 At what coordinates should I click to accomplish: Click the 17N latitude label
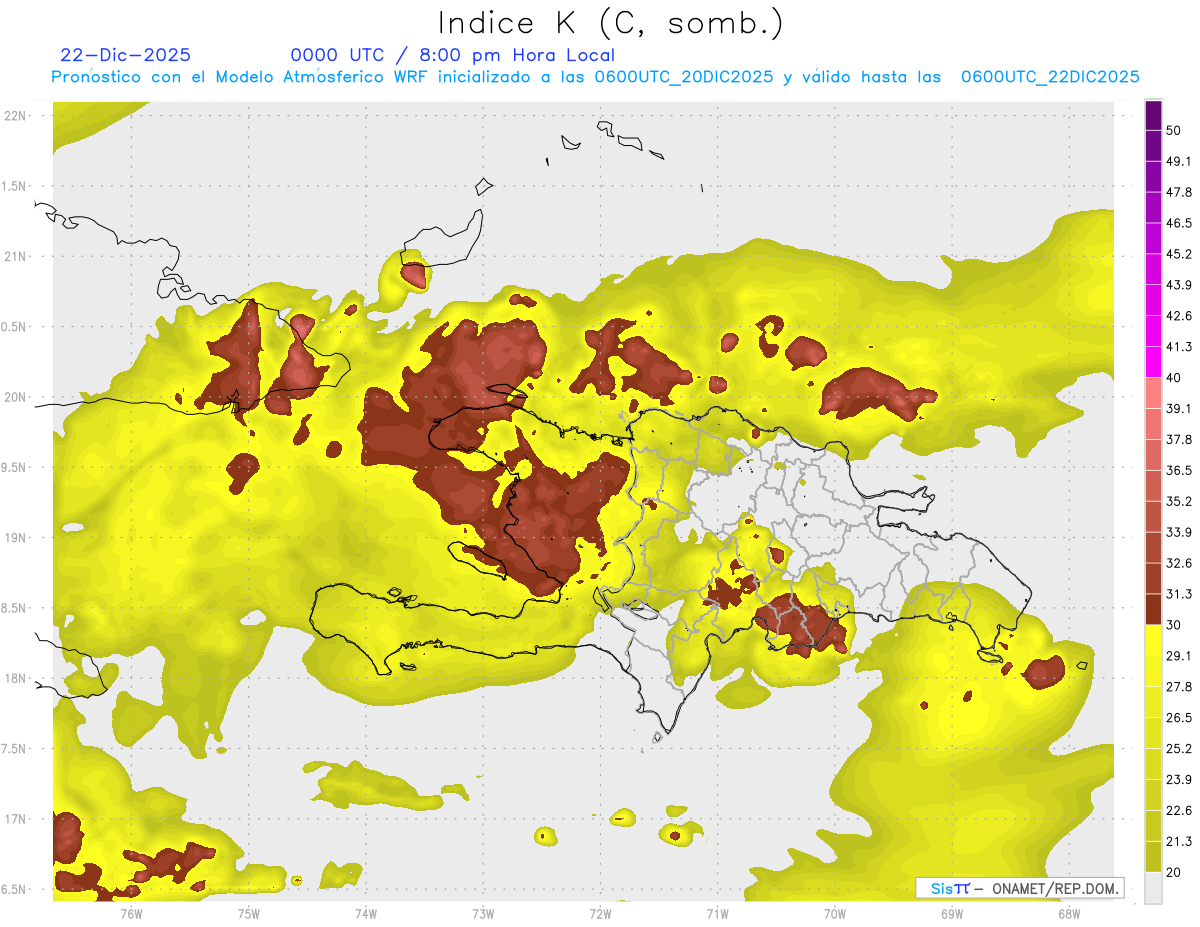(17, 820)
